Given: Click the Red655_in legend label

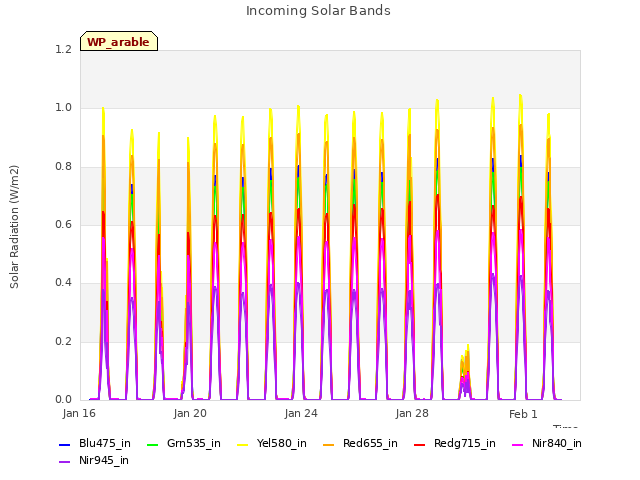Looking at the screenshot, I should pos(370,443).
